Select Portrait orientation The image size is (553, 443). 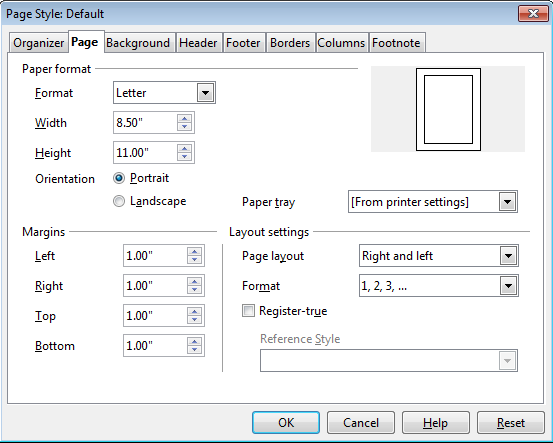coord(119,178)
